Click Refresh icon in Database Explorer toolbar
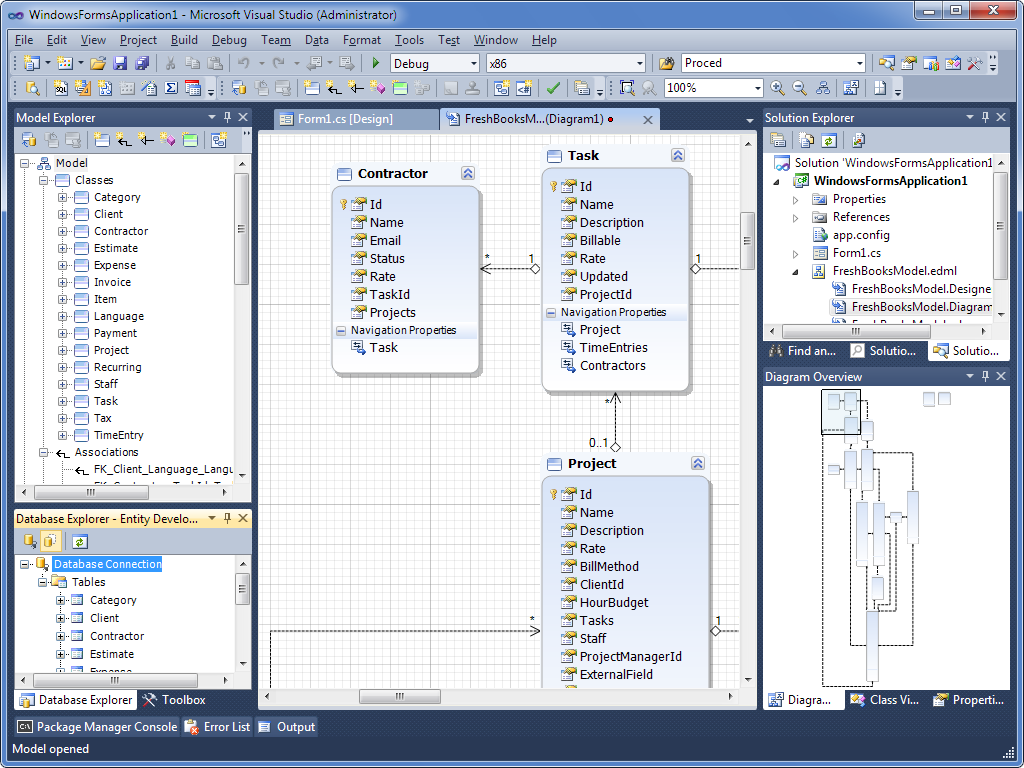Screen dimensions: 1024x768 [x=80, y=541]
